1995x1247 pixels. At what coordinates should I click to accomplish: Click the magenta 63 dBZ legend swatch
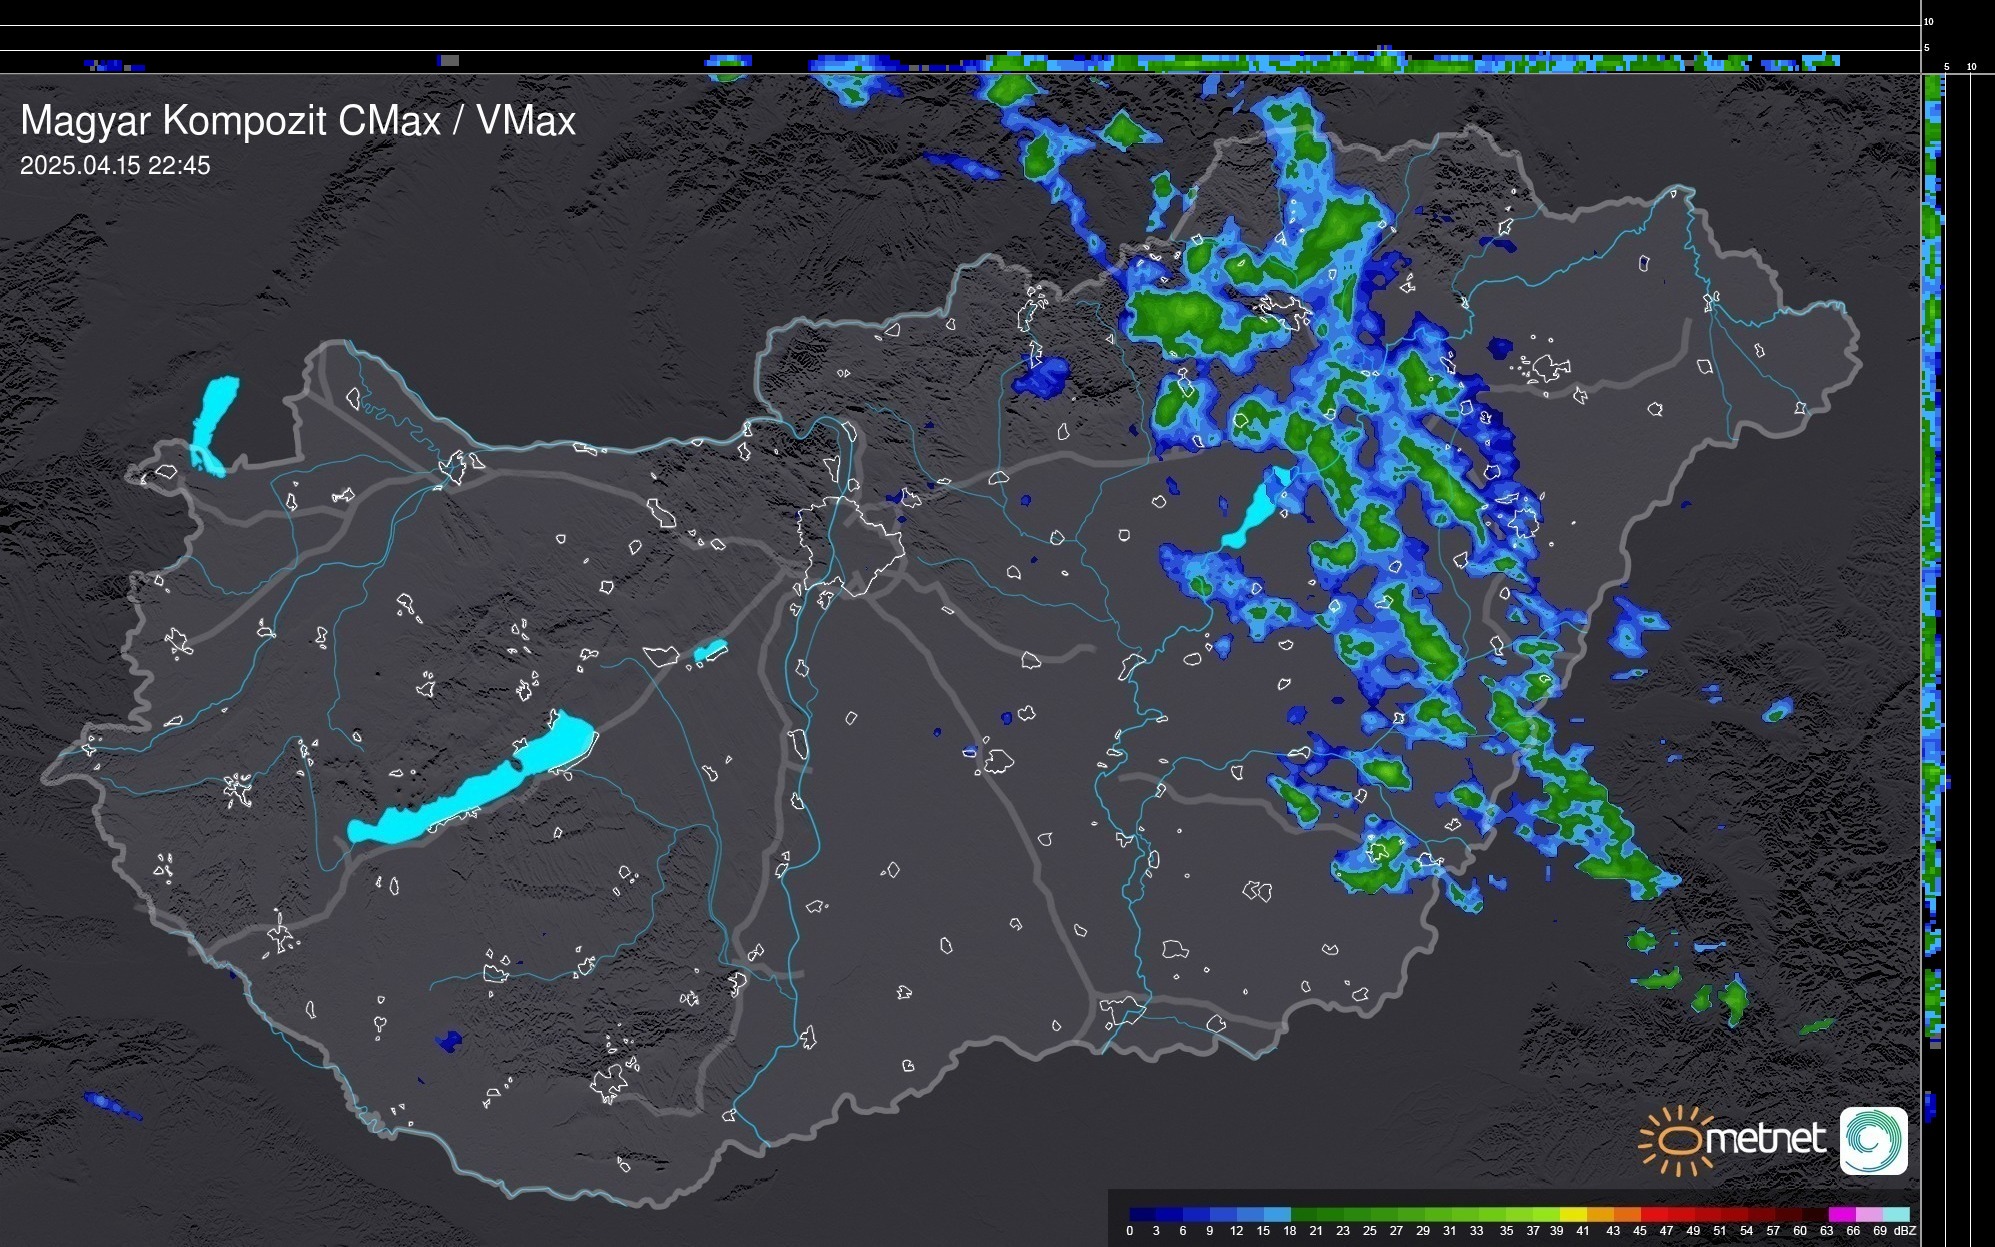pyautogui.click(x=1841, y=1214)
